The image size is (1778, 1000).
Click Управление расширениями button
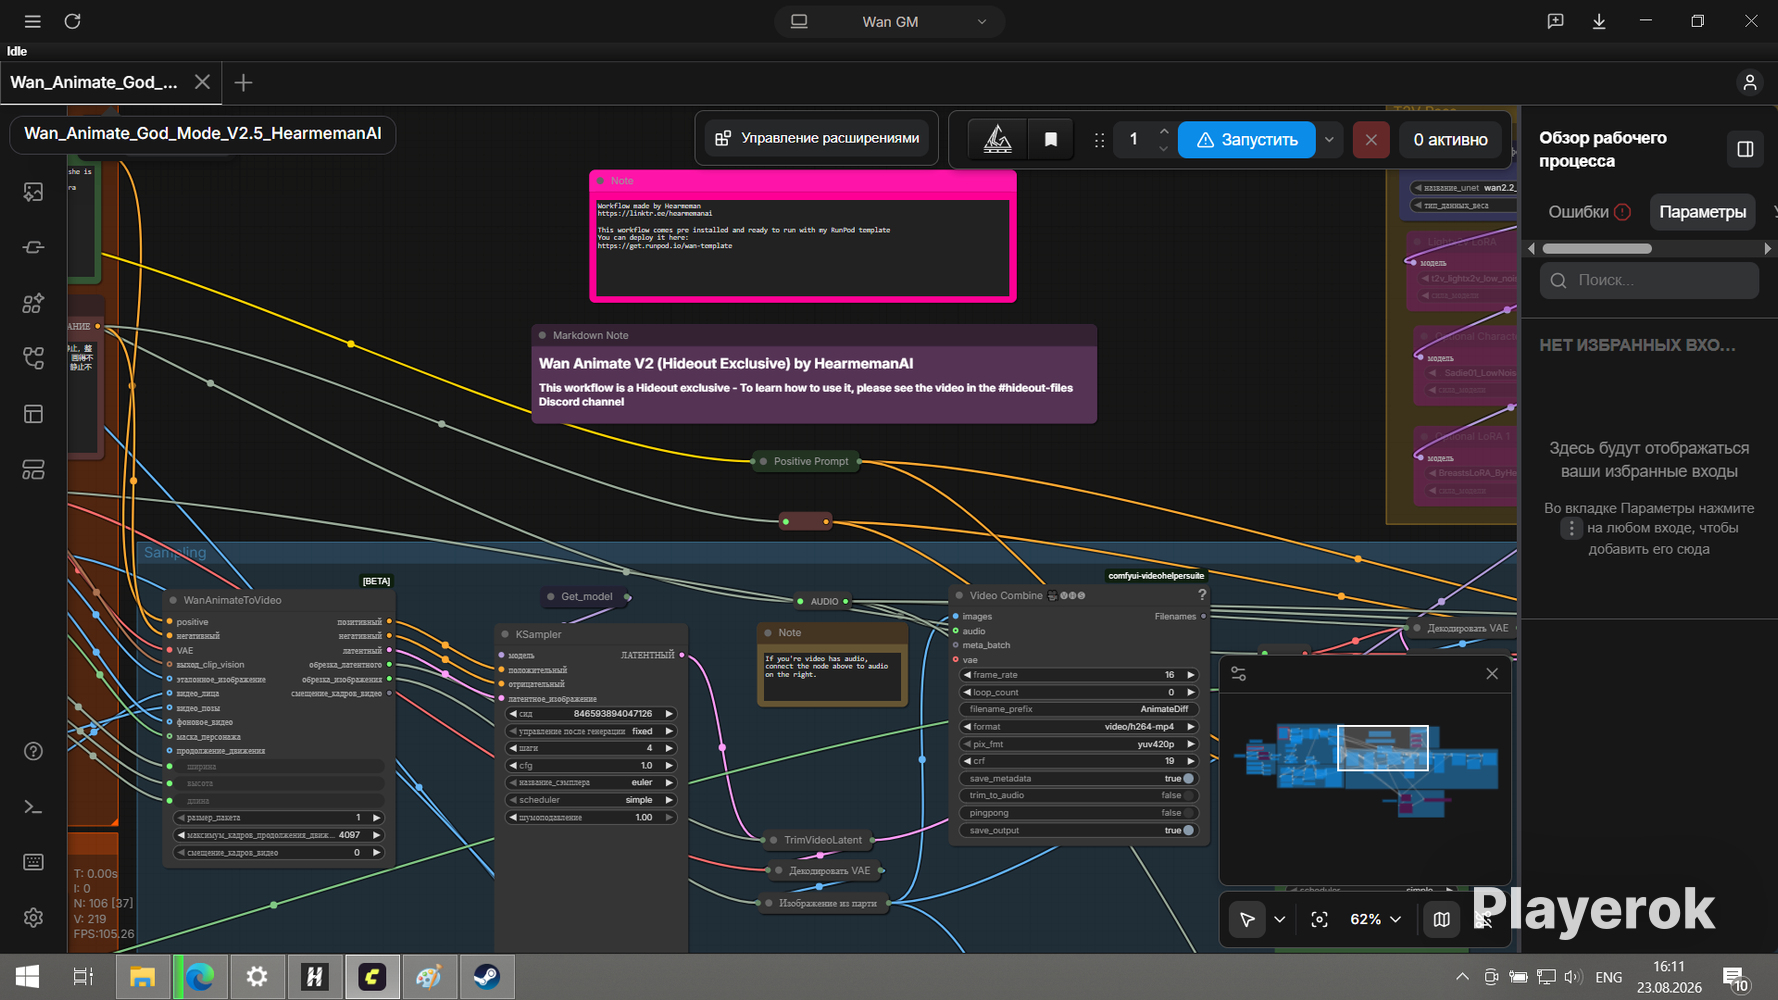pyautogui.click(x=817, y=138)
